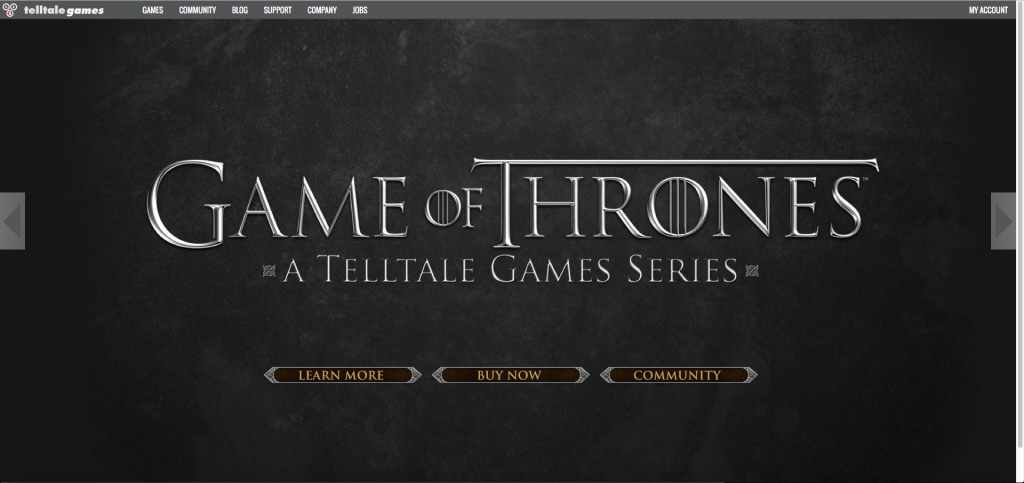The height and width of the screenshot is (483, 1024).
Task: Show next slide with right arrow
Action: [x=1003, y=221]
